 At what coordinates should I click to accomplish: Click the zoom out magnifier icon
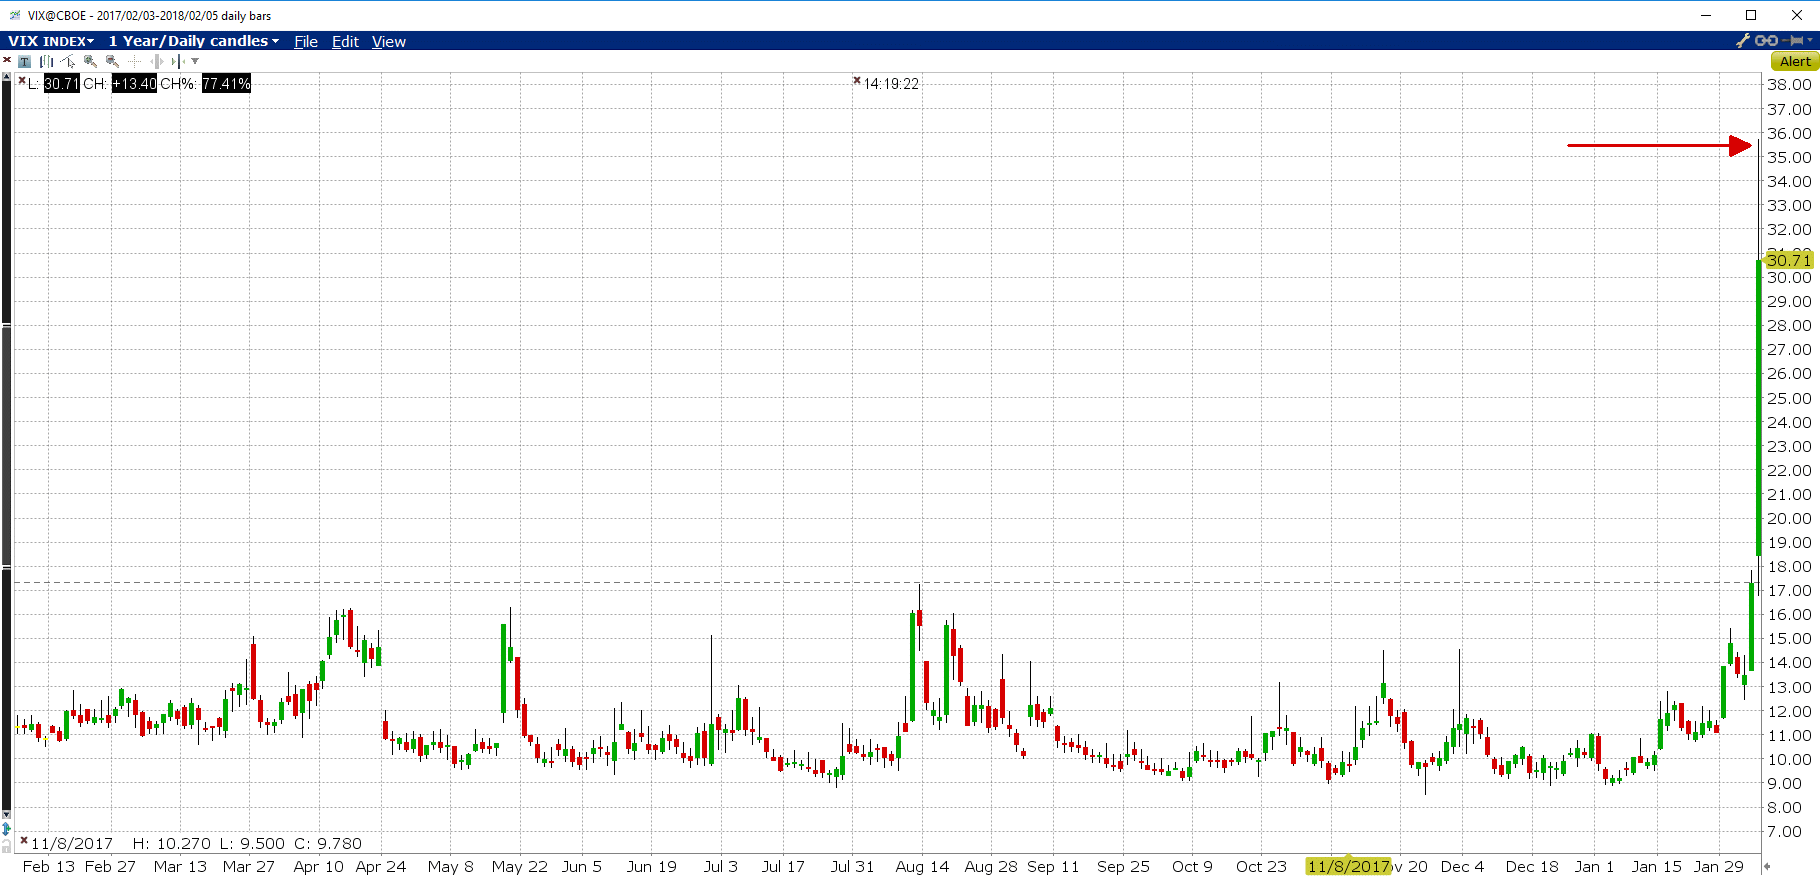[112, 61]
